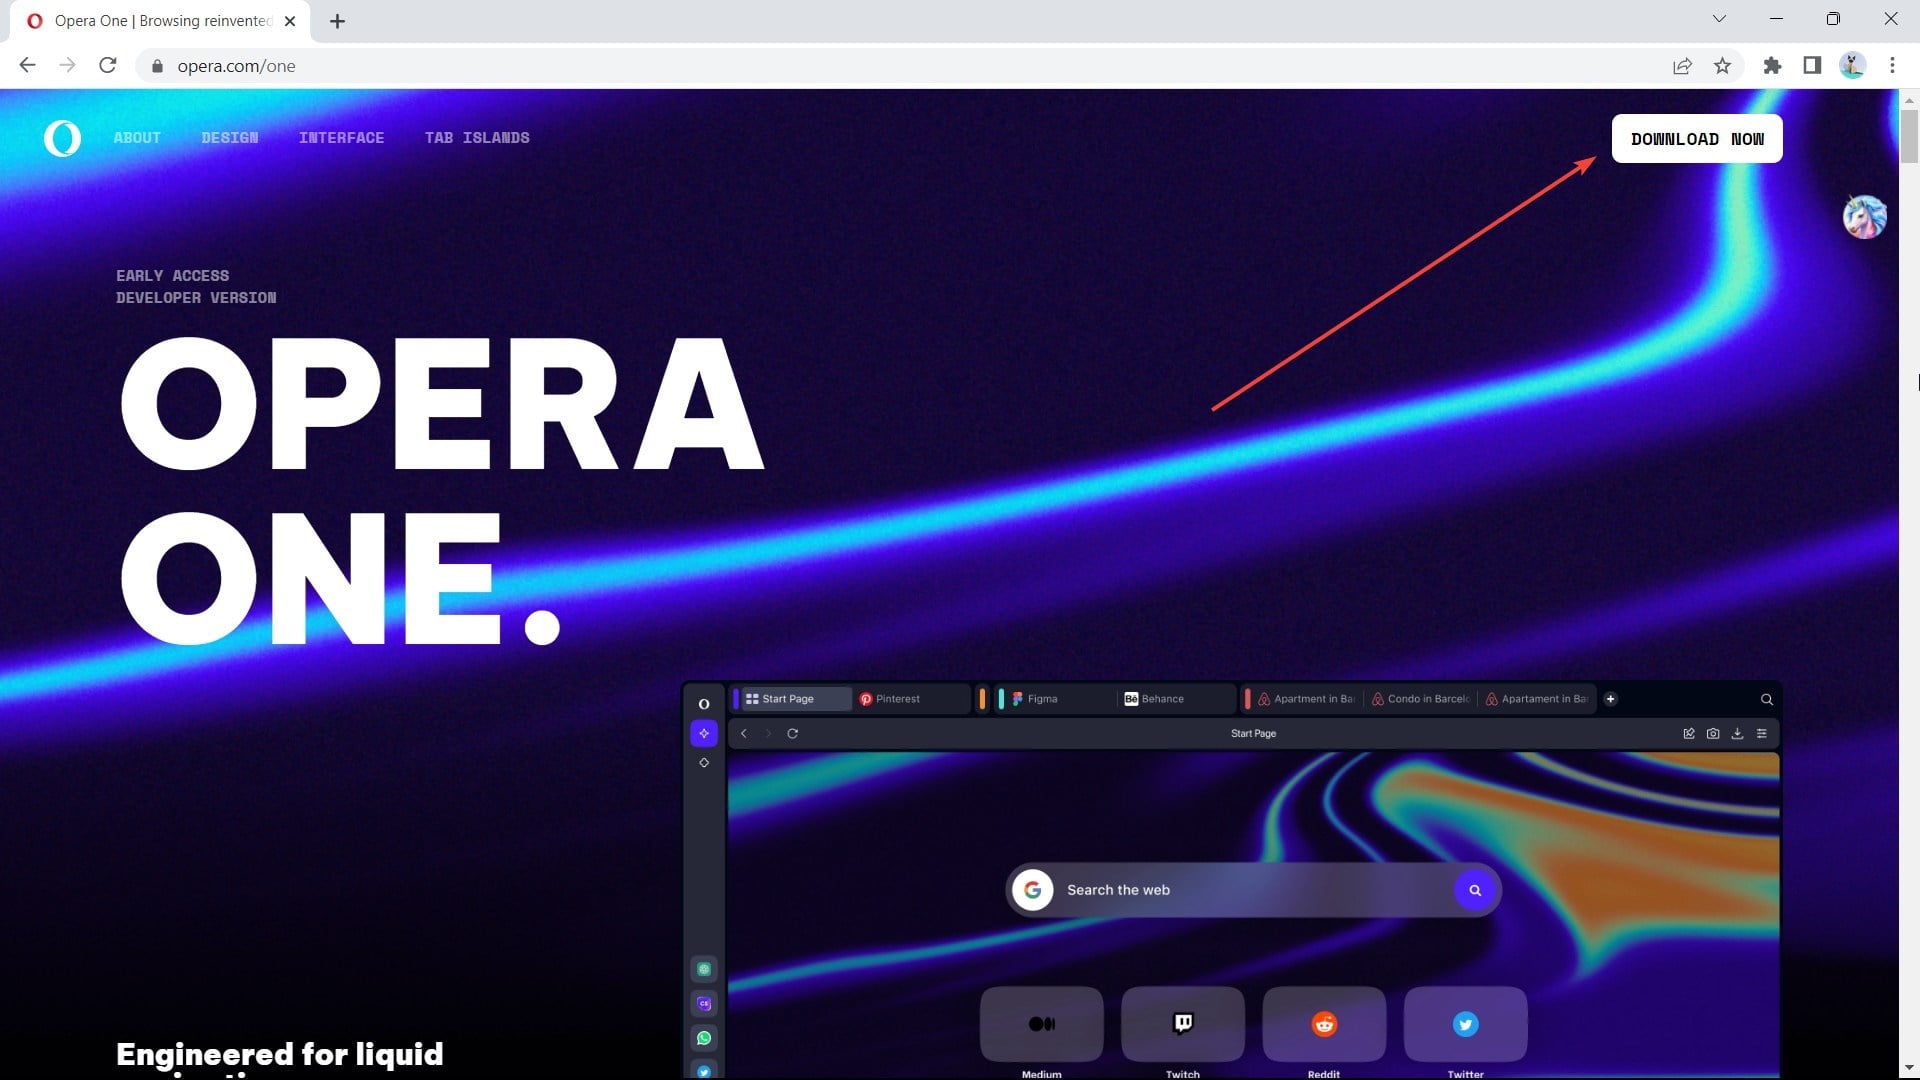The width and height of the screenshot is (1920, 1080).
Task: Click the Opera logo icon
Action: click(x=62, y=138)
